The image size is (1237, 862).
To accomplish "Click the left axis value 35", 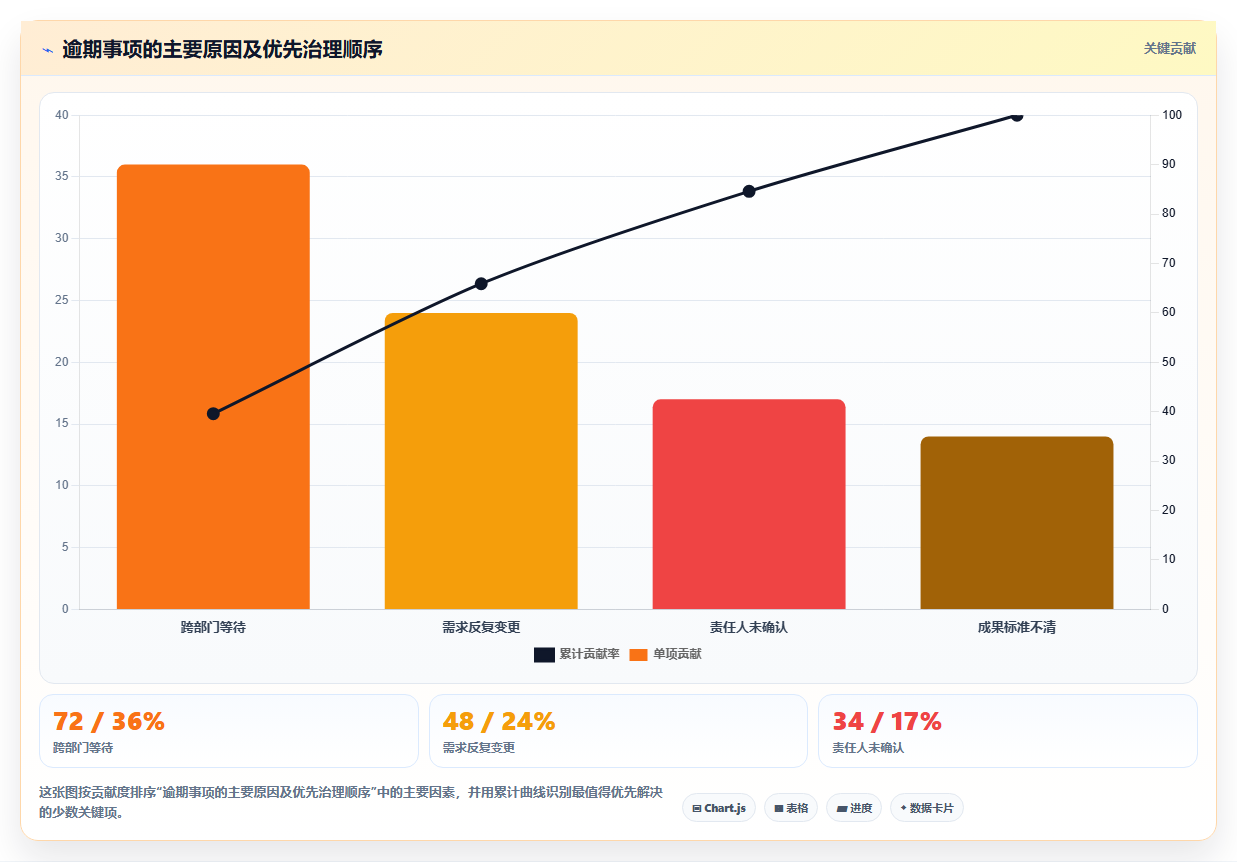I will (62, 177).
